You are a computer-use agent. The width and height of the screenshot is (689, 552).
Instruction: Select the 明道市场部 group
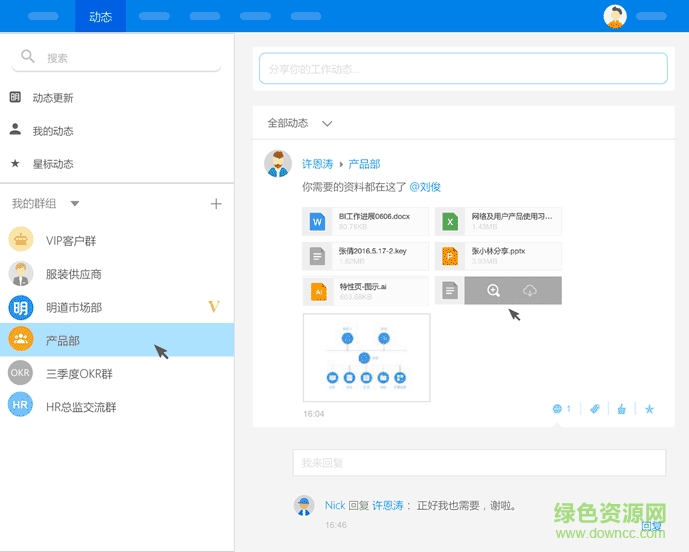point(73,307)
